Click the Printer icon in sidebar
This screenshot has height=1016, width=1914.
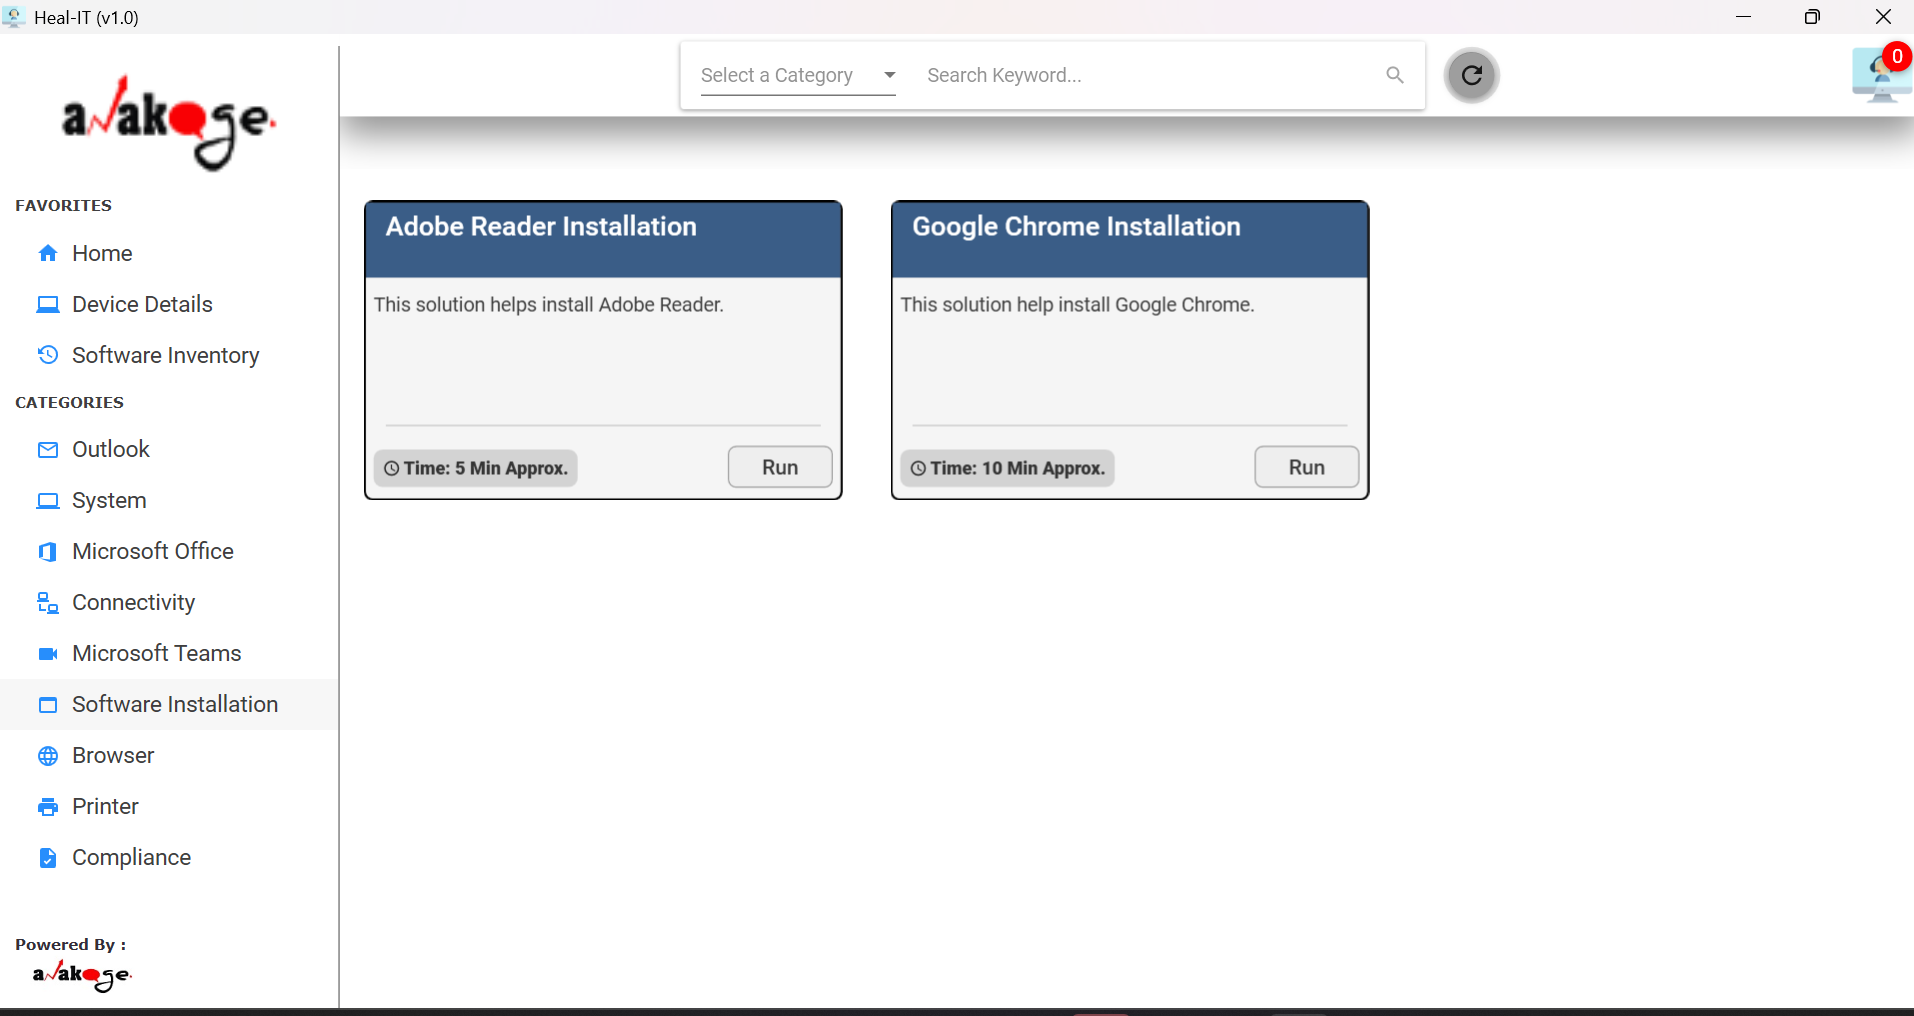click(48, 807)
